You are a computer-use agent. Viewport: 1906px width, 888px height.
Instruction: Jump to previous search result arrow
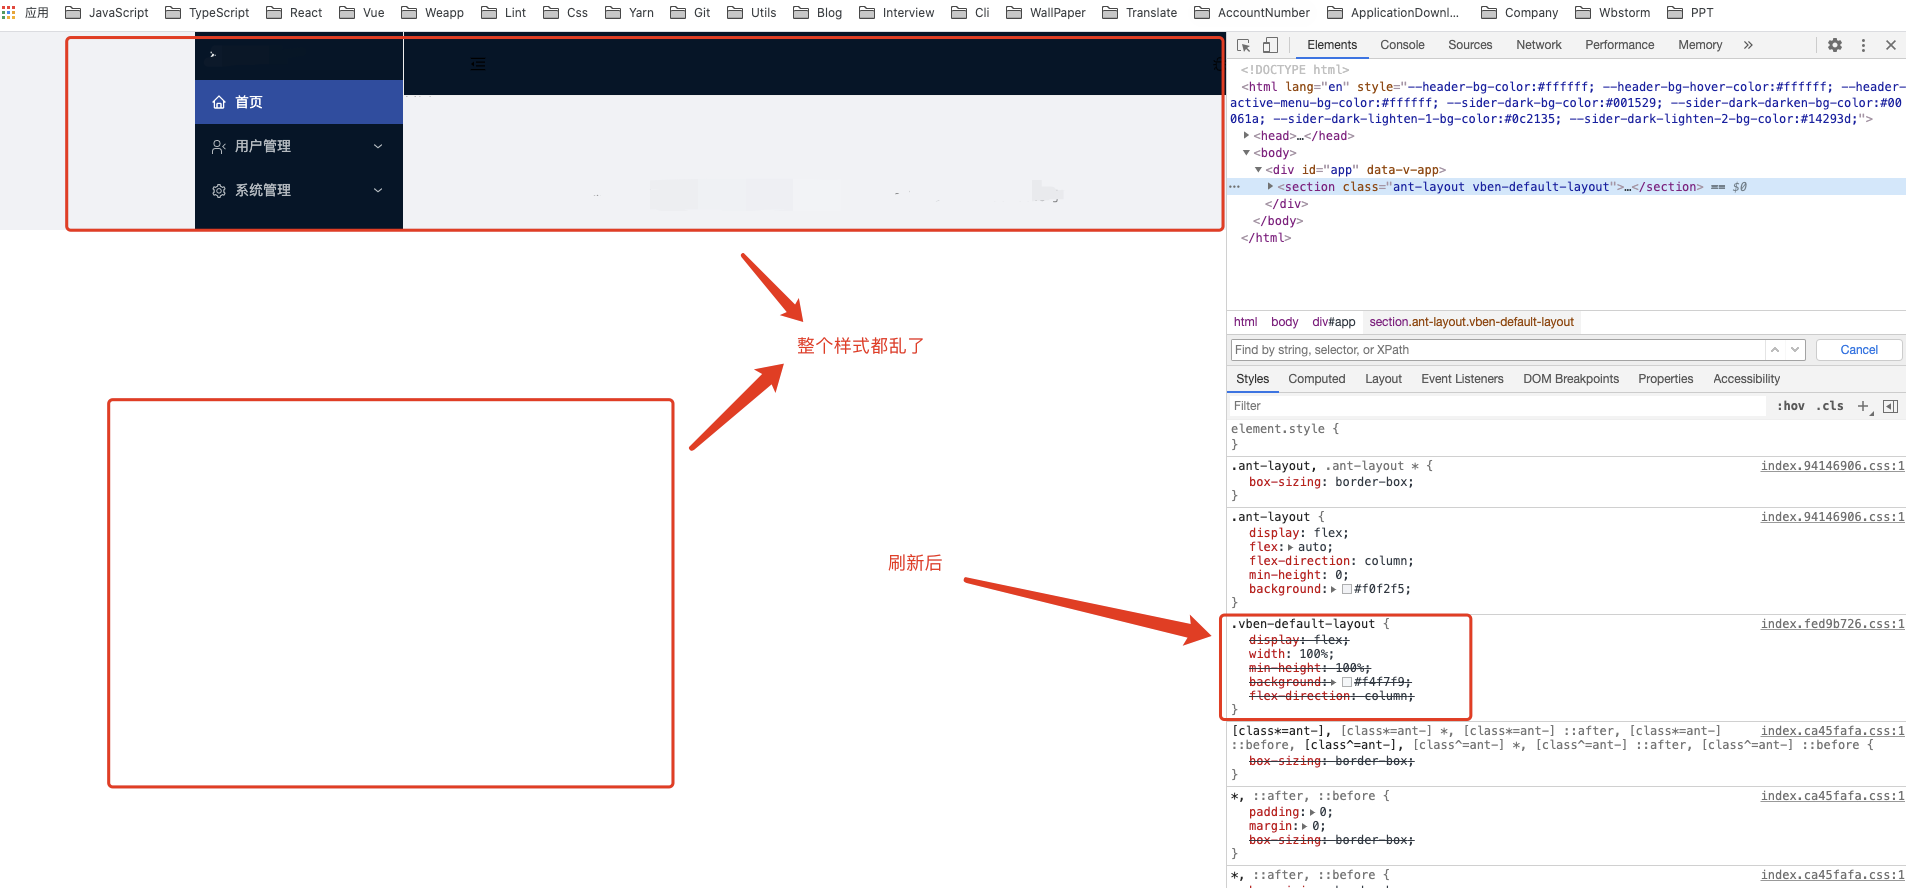pos(1775,350)
